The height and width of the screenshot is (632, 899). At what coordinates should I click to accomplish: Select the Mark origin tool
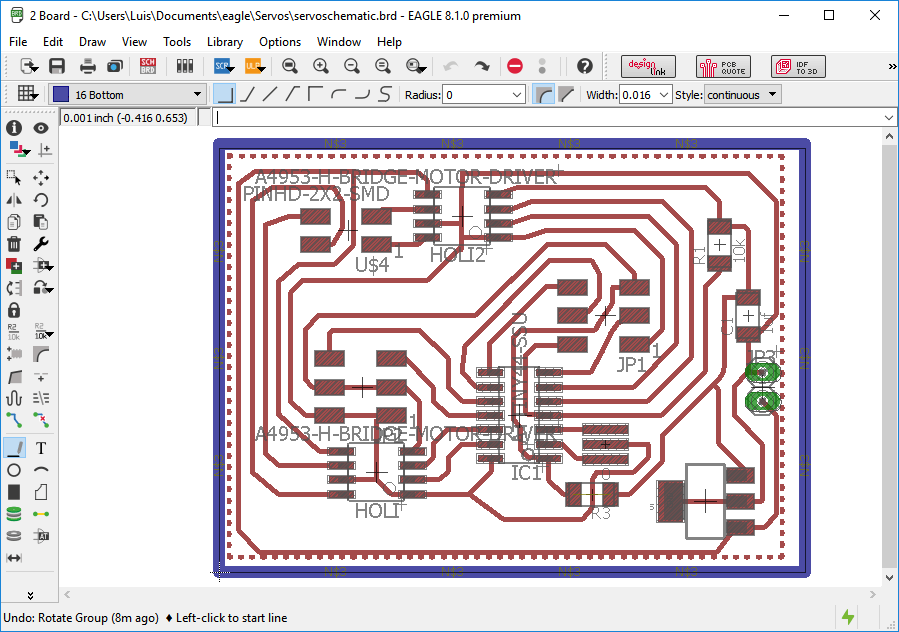tap(45, 150)
